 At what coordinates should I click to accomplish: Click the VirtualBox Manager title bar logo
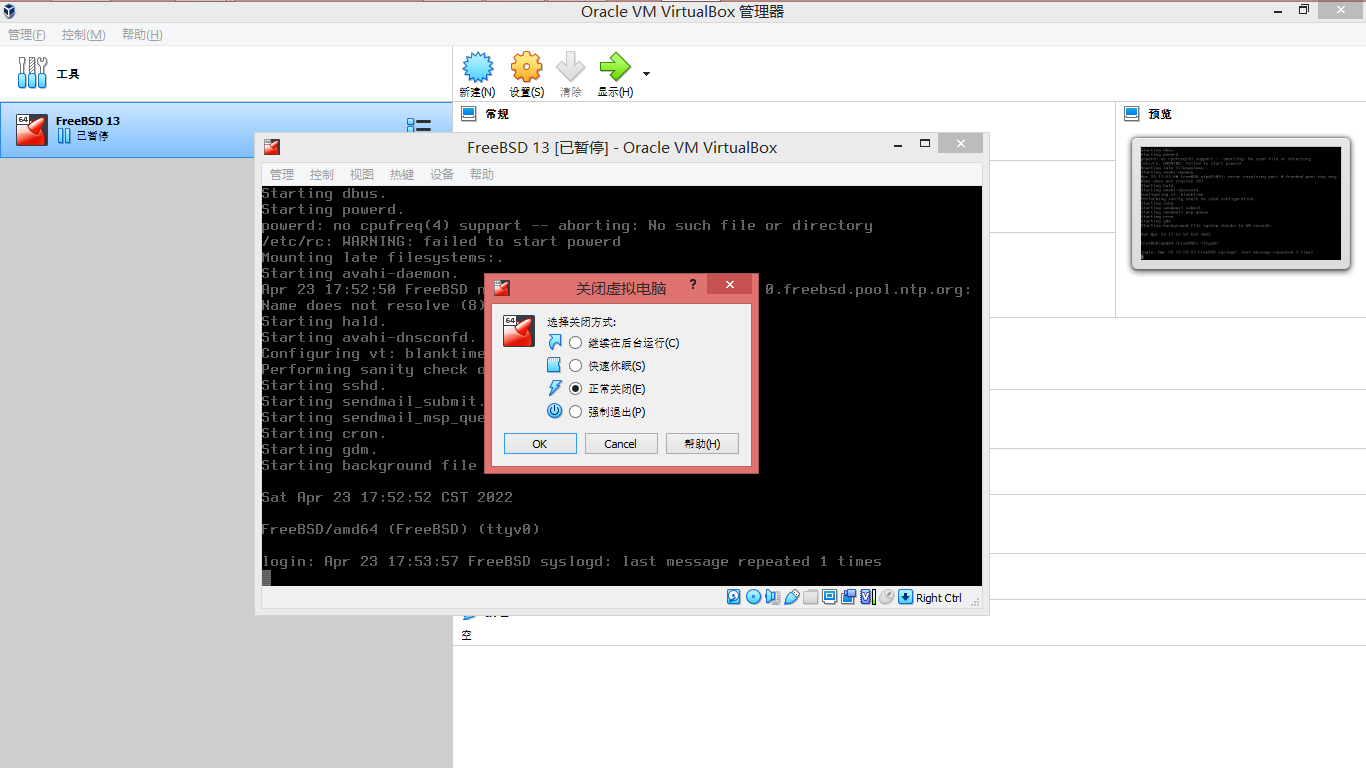9,11
